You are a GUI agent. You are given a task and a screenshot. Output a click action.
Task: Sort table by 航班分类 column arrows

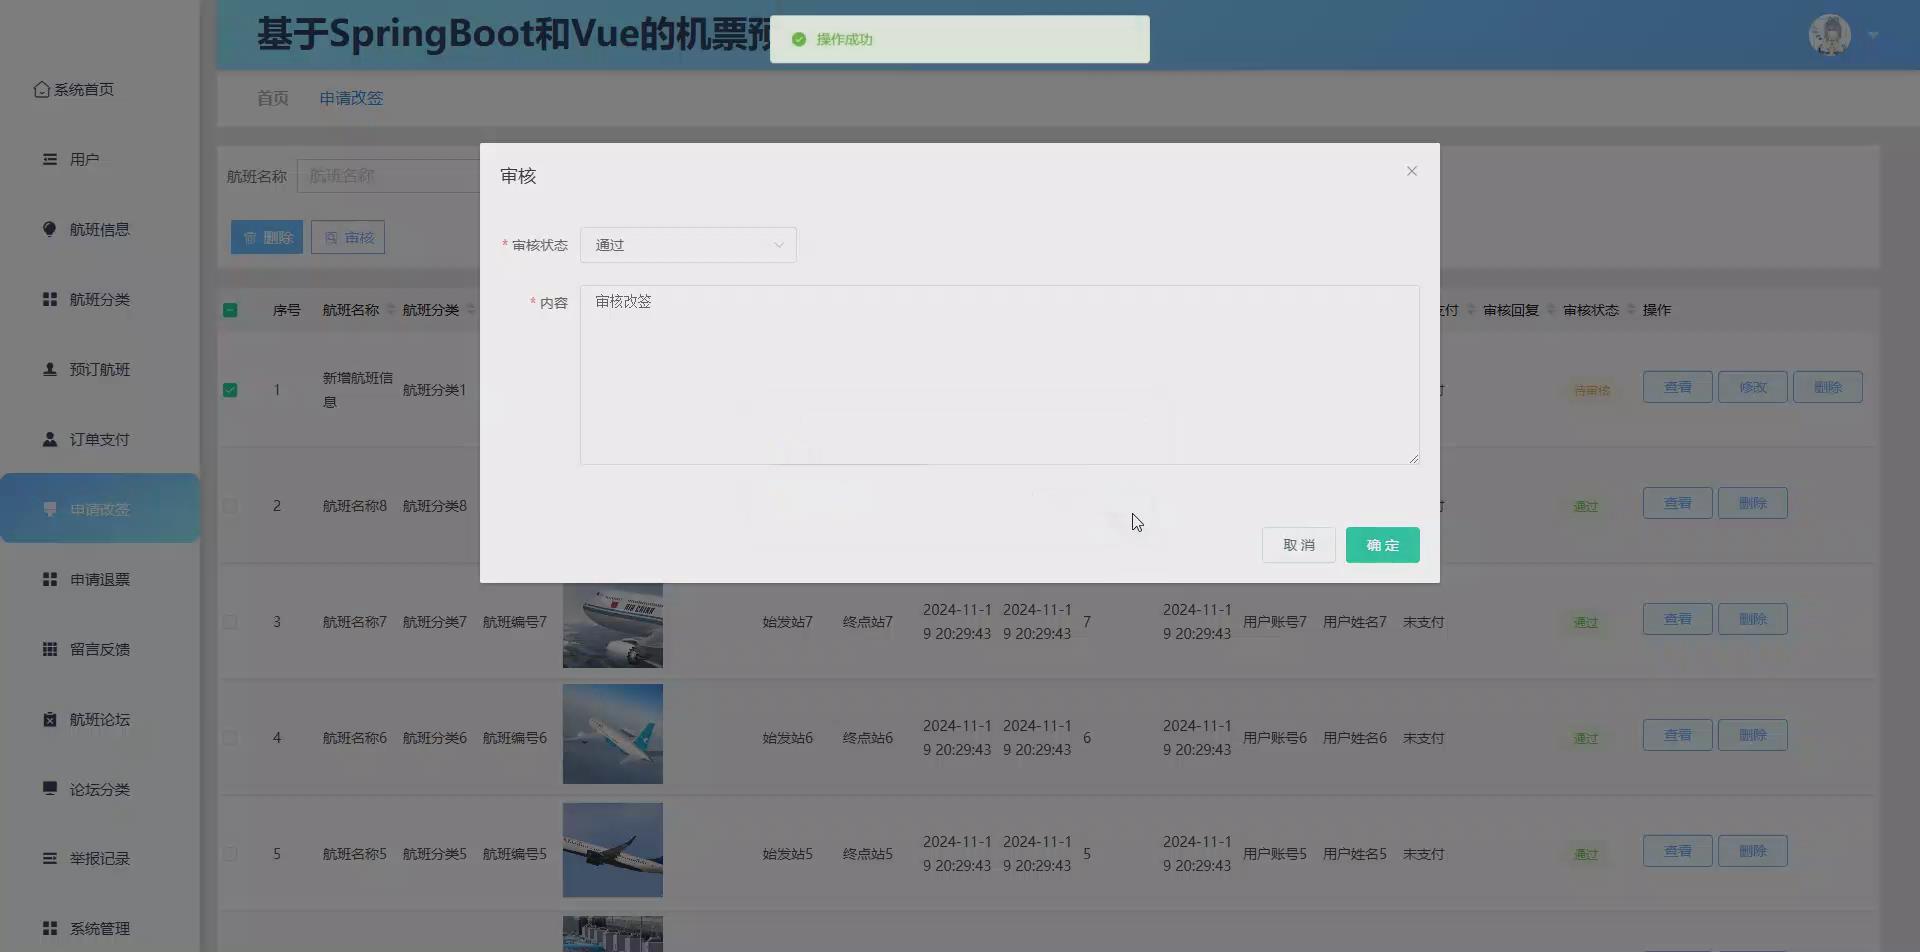(x=471, y=310)
